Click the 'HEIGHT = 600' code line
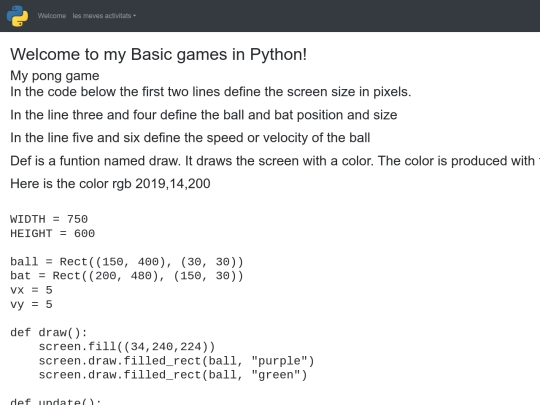This screenshot has height=405, width=540. (x=52, y=233)
